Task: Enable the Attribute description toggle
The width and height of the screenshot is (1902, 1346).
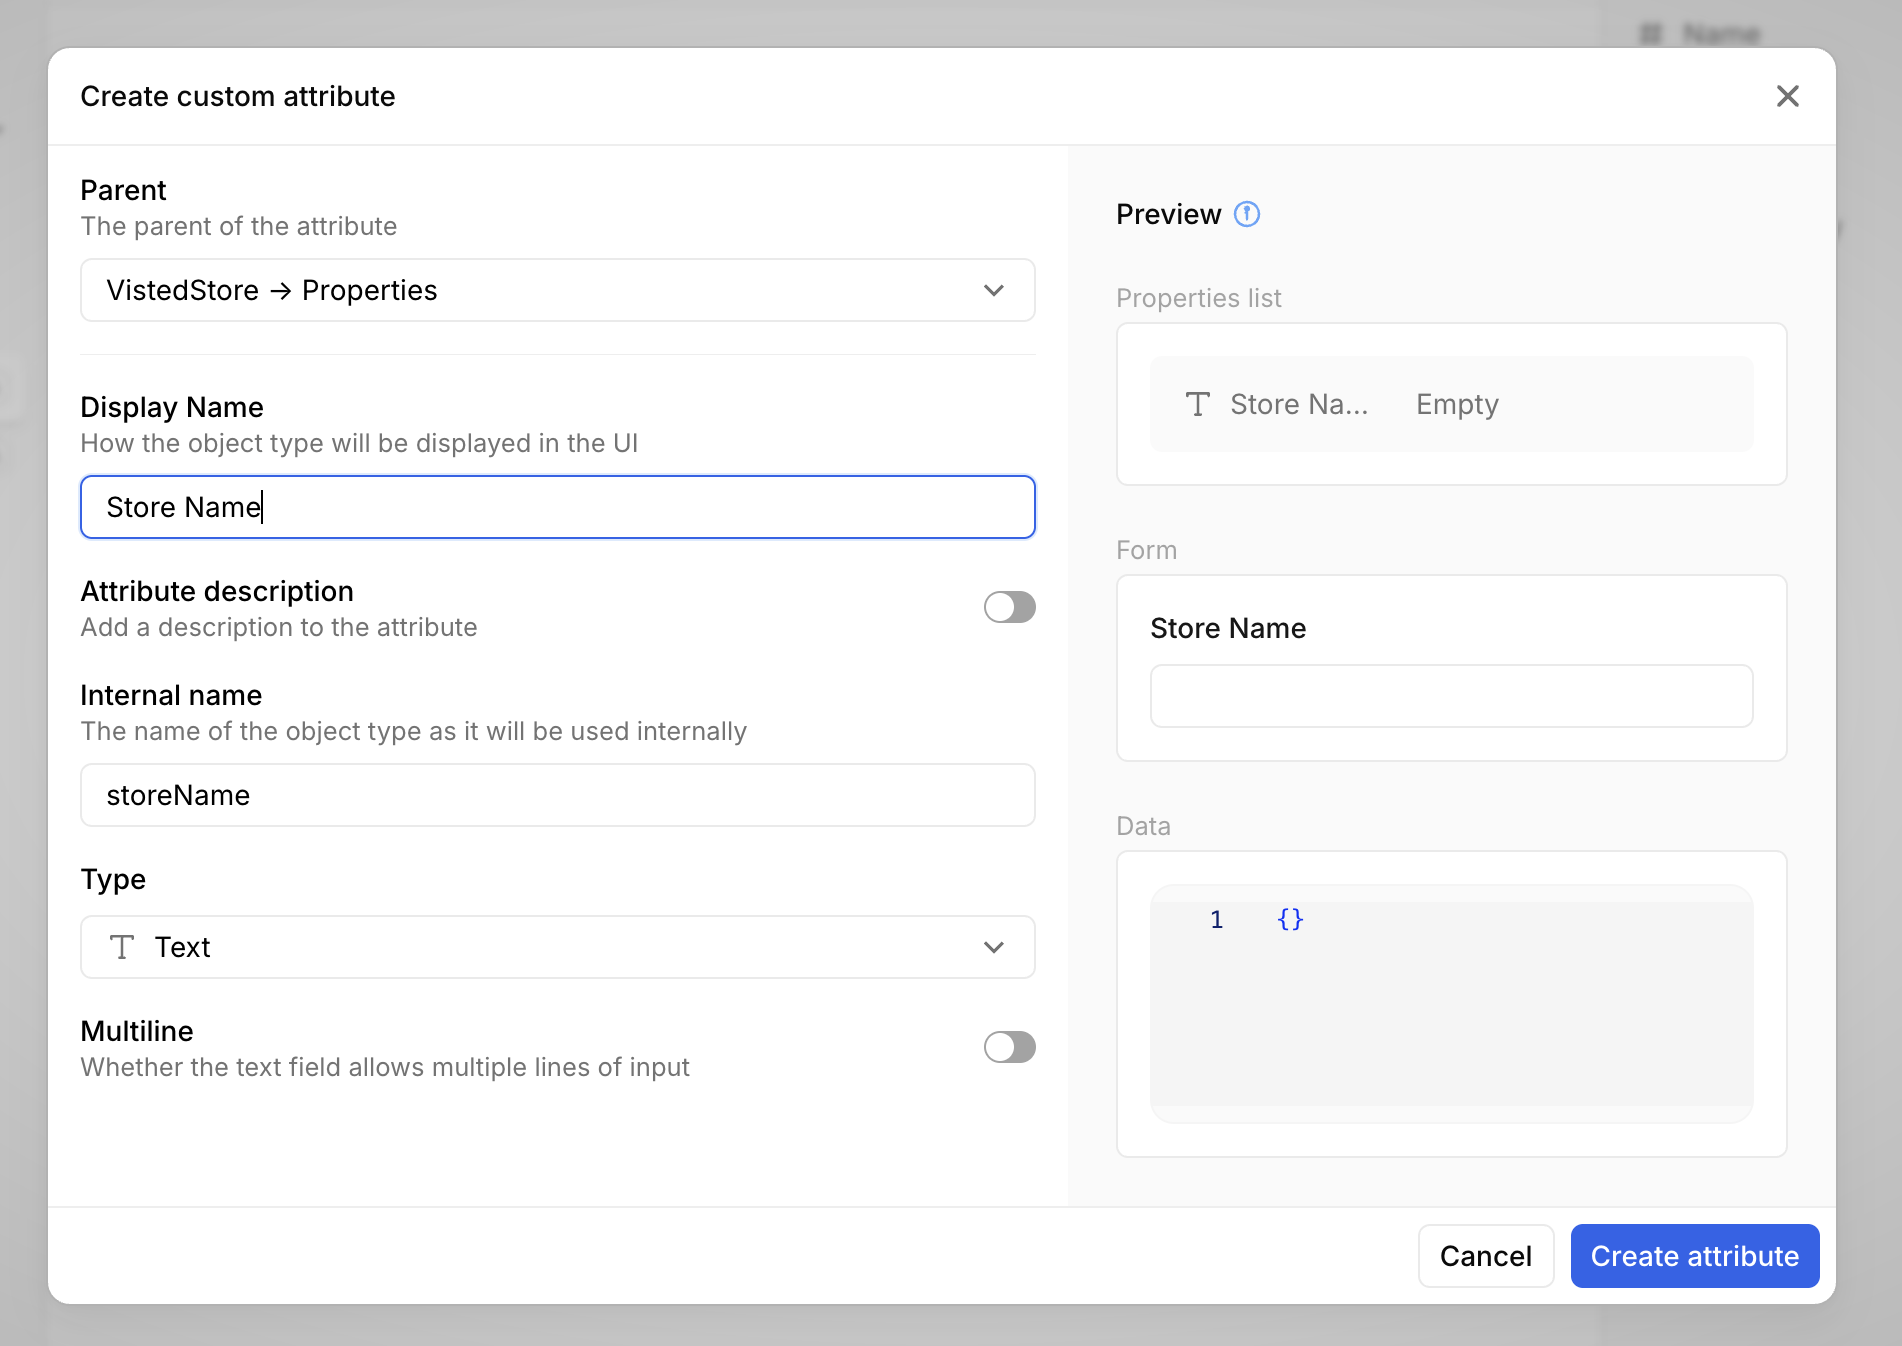Action: pos(1009,607)
